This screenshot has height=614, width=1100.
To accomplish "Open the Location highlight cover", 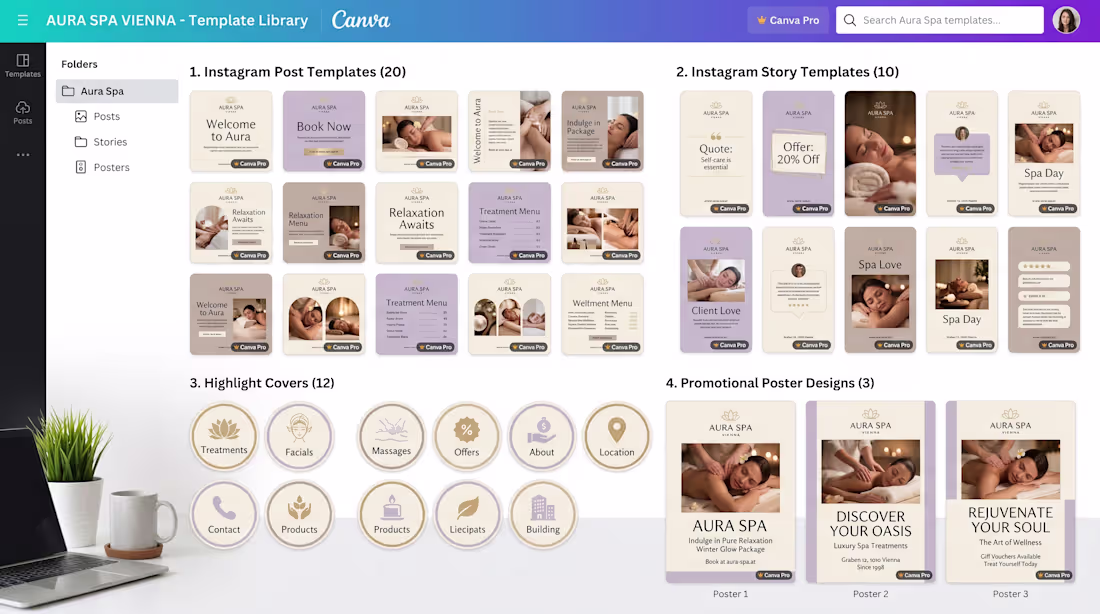I will pyautogui.click(x=617, y=436).
